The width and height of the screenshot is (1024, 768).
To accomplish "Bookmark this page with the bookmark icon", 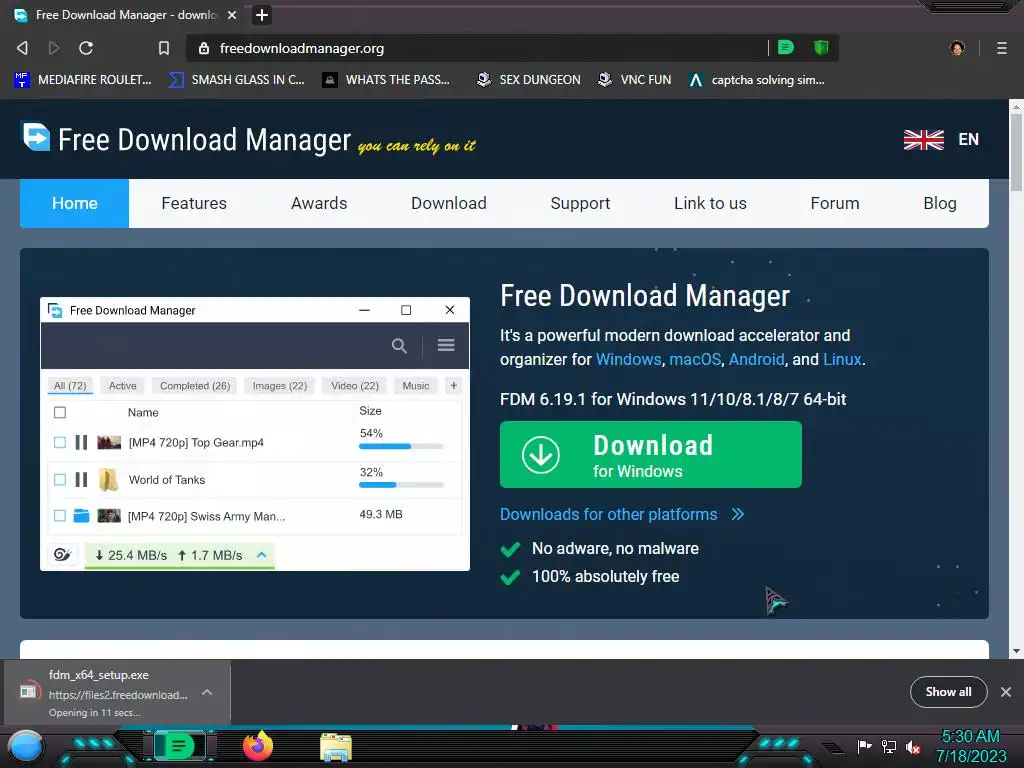I will pyautogui.click(x=164, y=48).
